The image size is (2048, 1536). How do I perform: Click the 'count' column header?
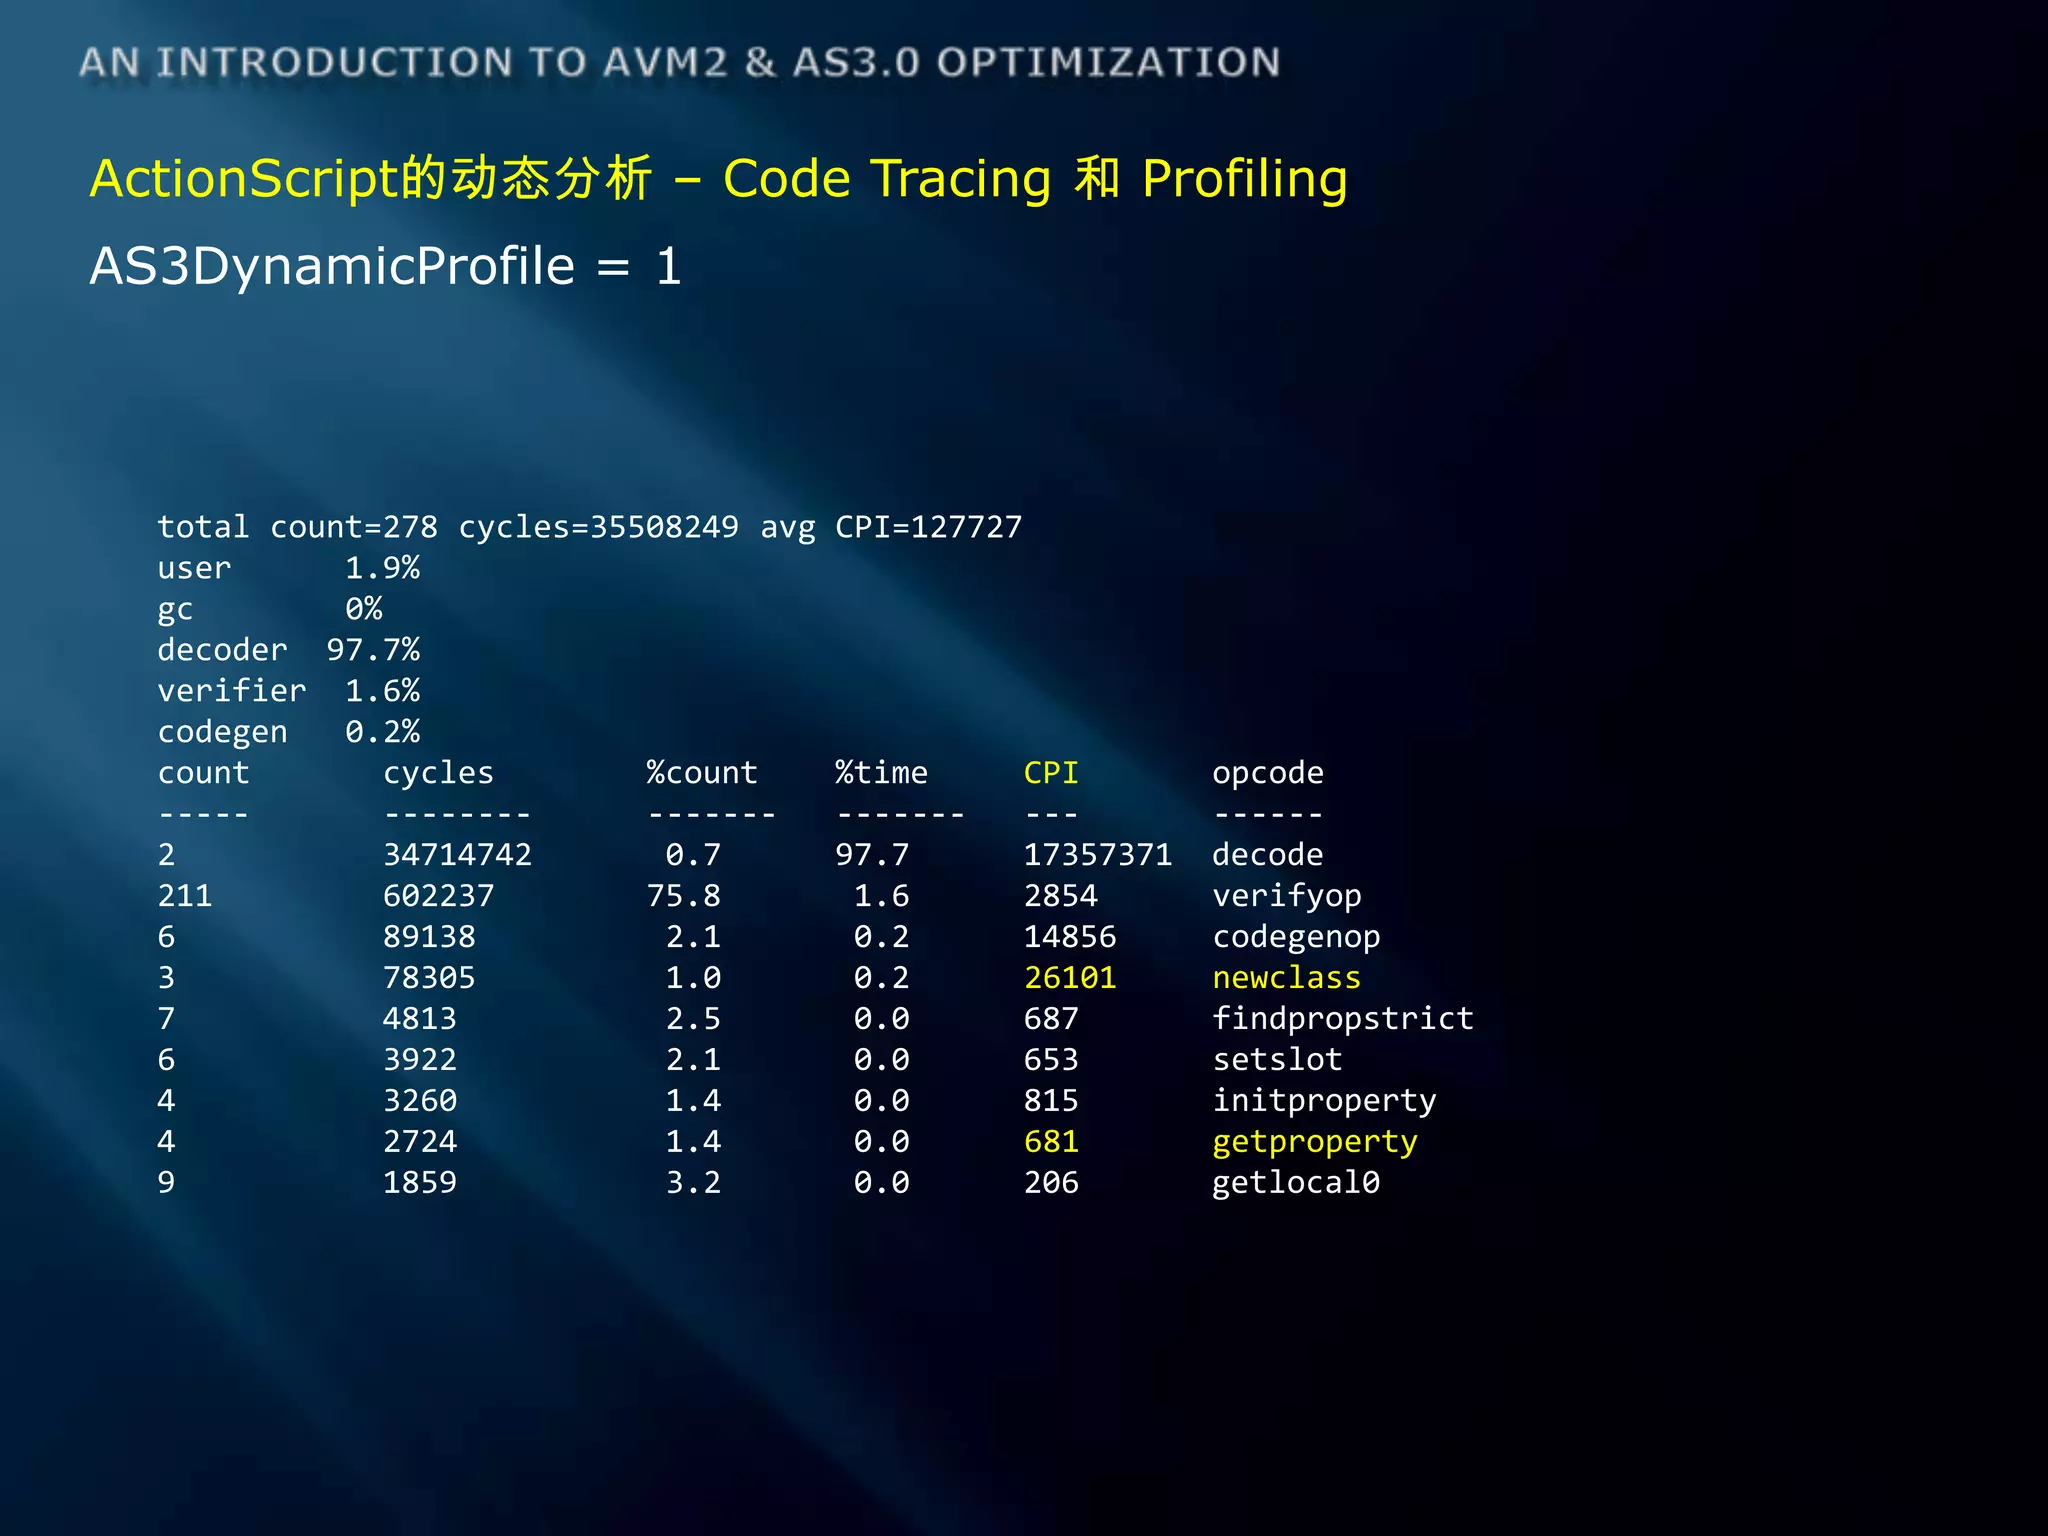[204, 773]
